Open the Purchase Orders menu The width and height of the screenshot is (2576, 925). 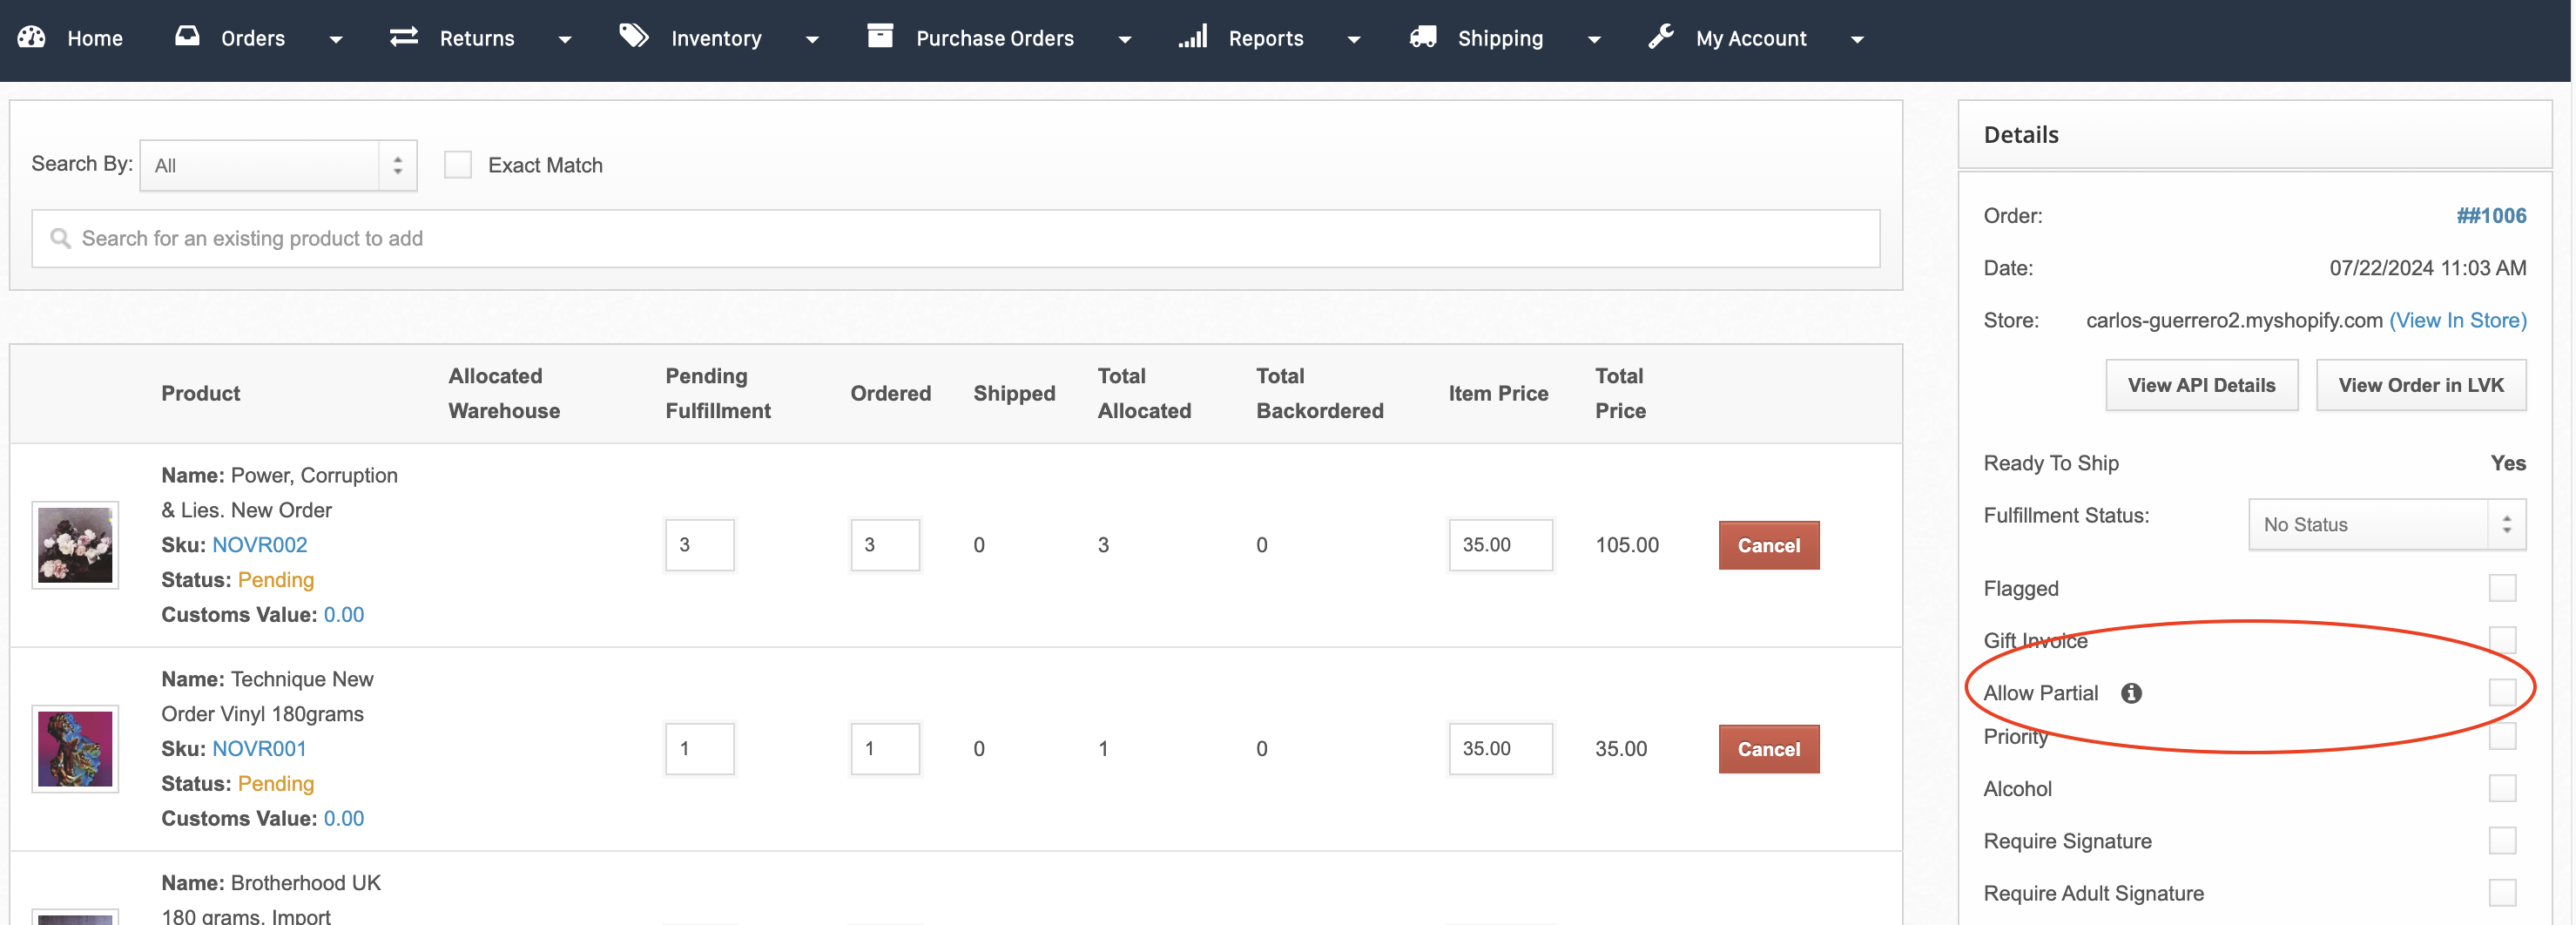tap(995, 38)
